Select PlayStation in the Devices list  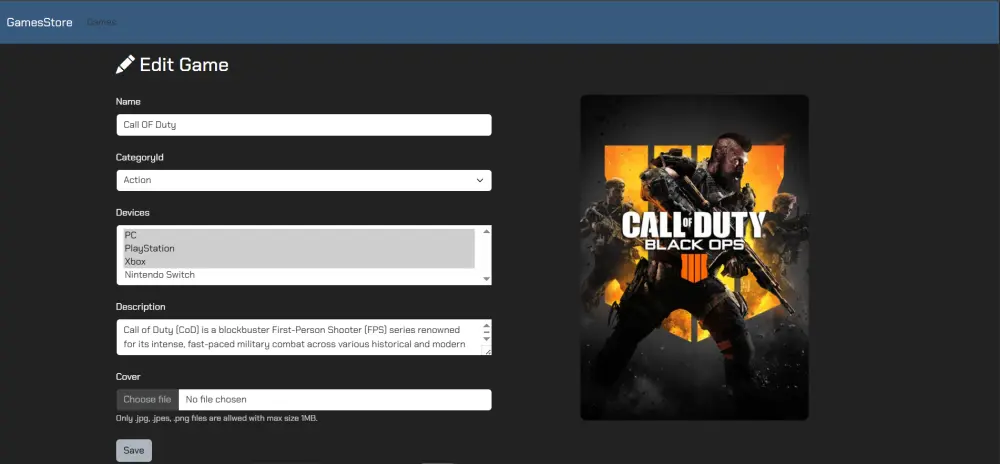click(299, 249)
